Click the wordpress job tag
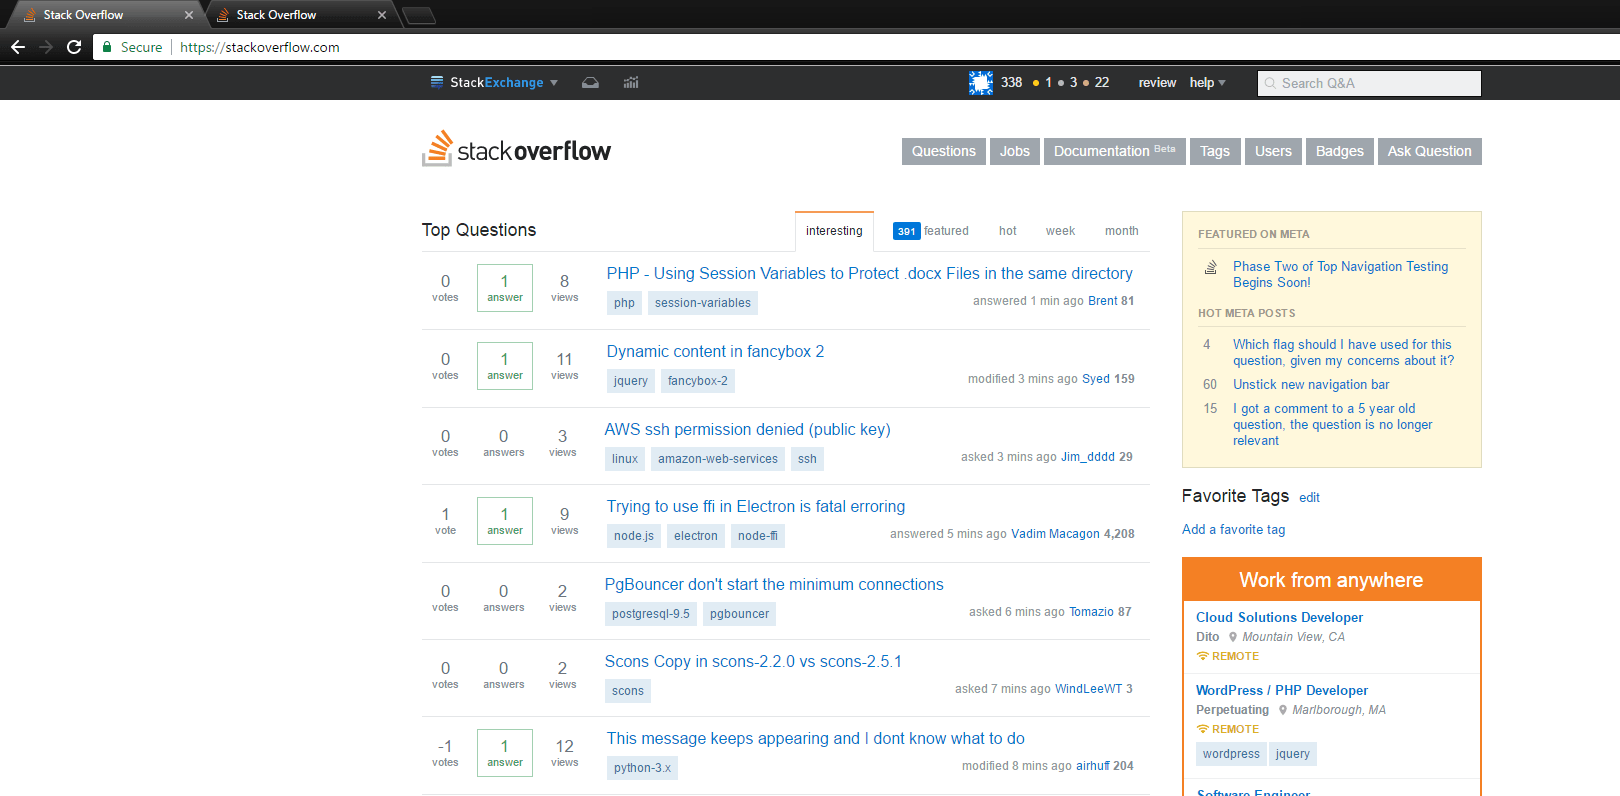This screenshot has height=796, width=1620. (x=1231, y=754)
